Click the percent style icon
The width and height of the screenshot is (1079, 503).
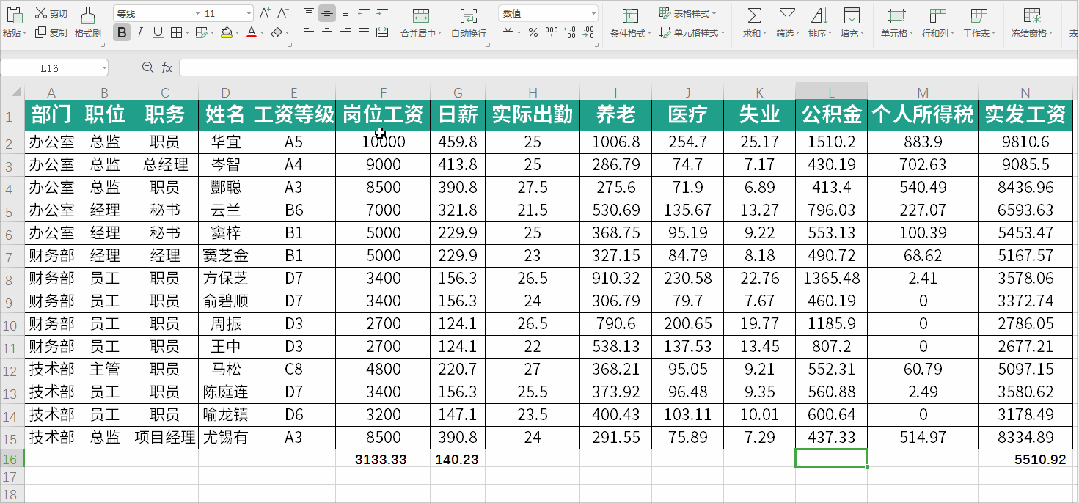tap(533, 32)
